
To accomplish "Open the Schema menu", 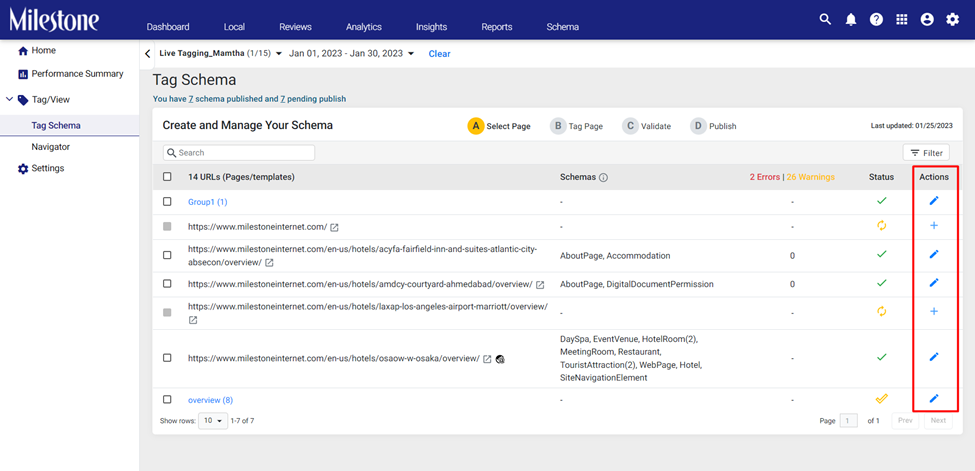I will [x=563, y=27].
